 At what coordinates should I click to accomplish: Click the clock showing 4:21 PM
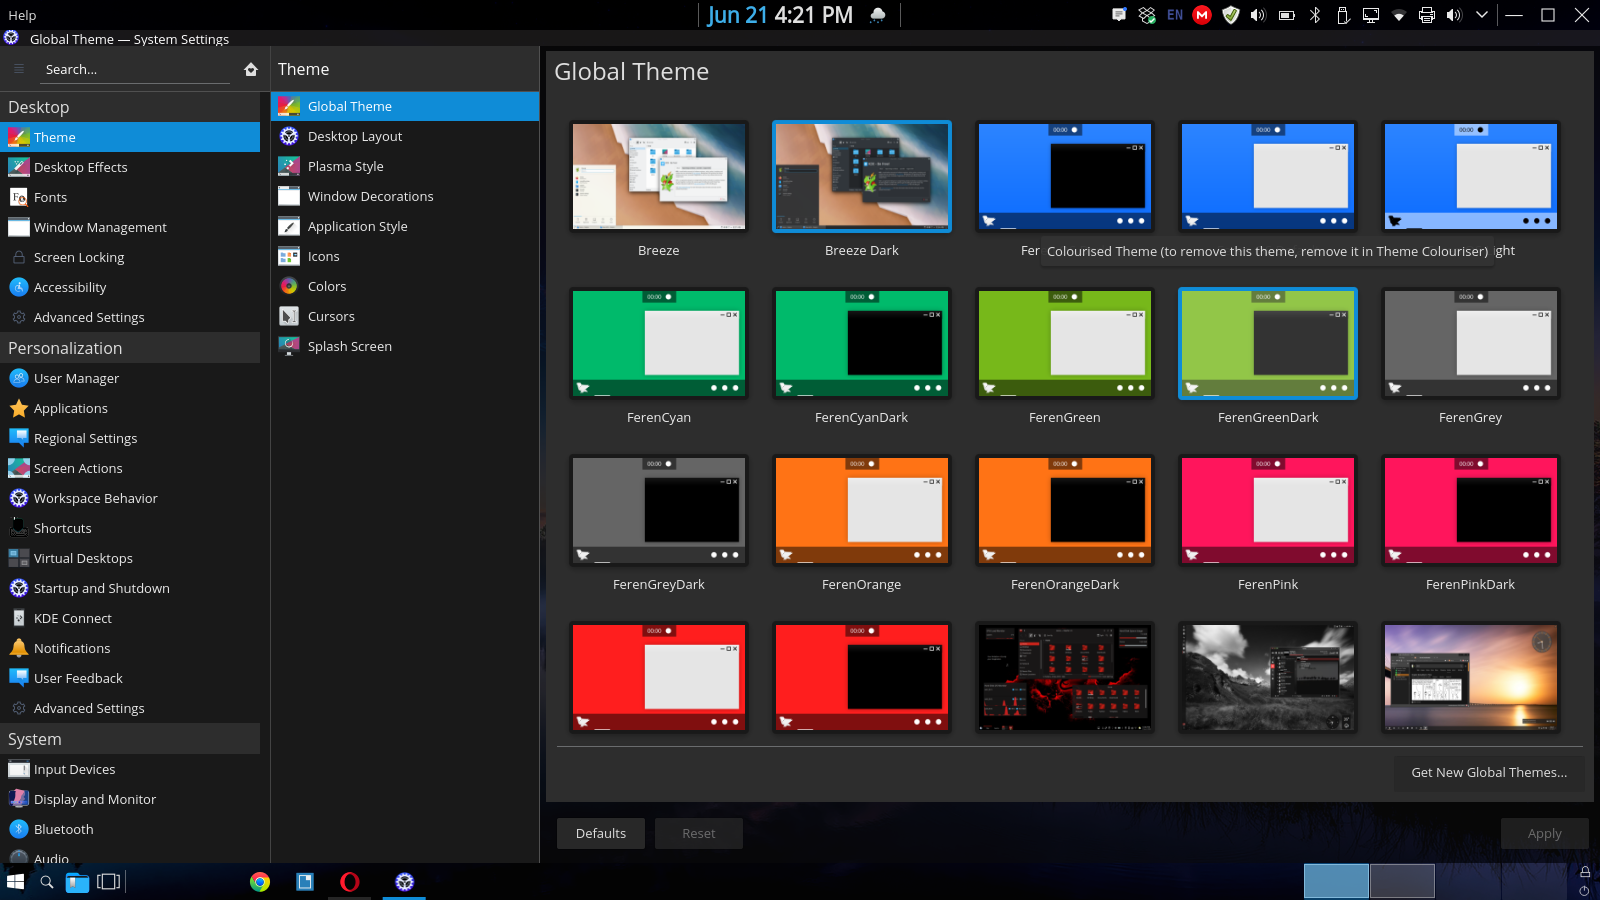[x=780, y=15]
